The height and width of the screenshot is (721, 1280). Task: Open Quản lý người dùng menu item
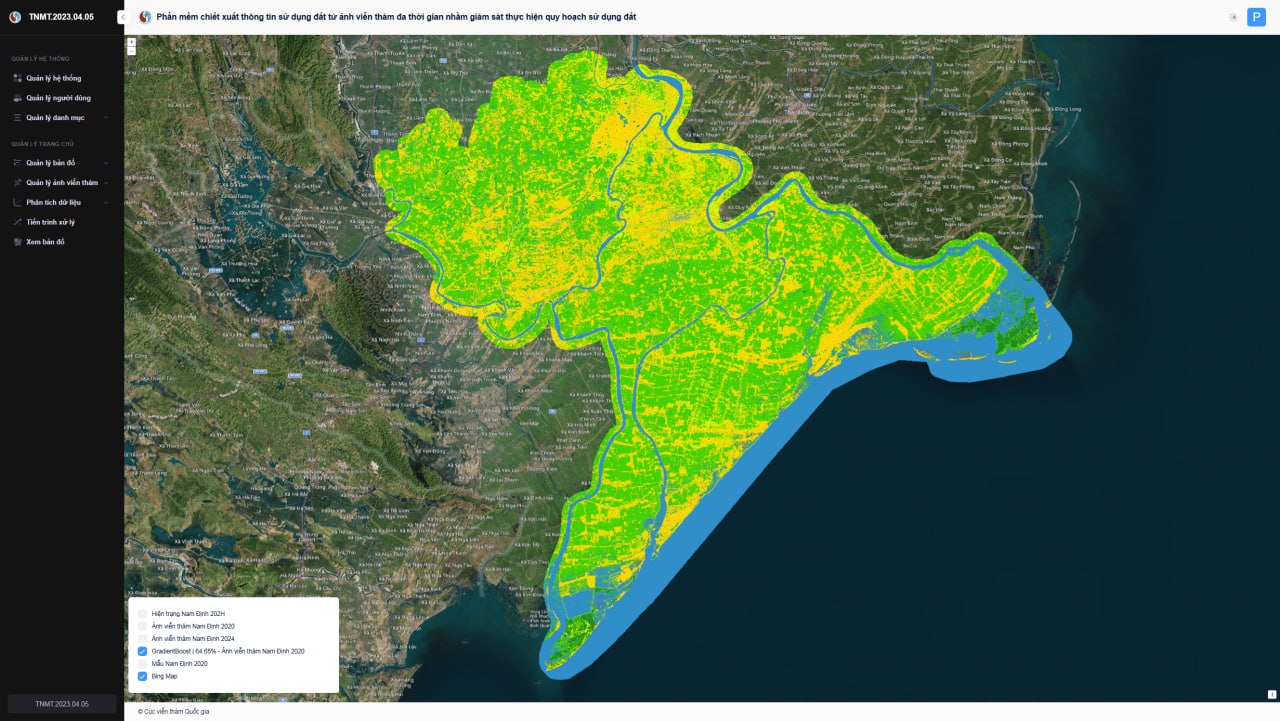point(58,98)
